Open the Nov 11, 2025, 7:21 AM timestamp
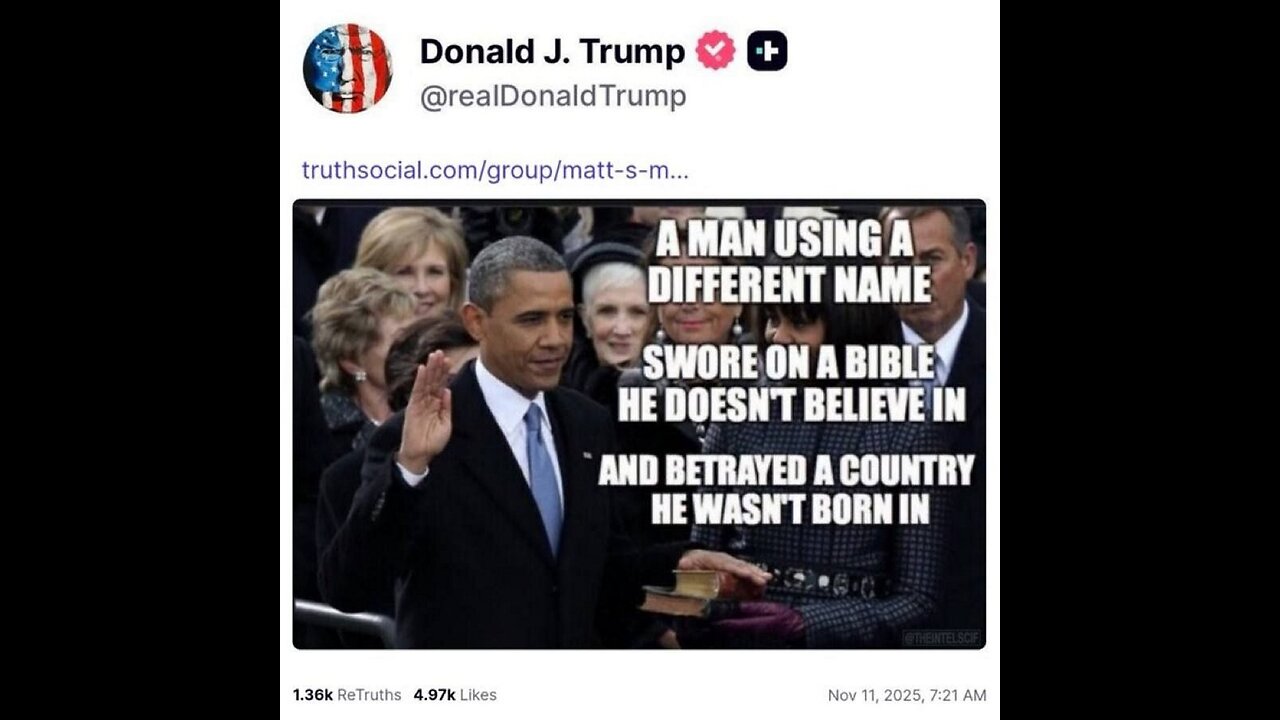 click(x=907, y=695)
